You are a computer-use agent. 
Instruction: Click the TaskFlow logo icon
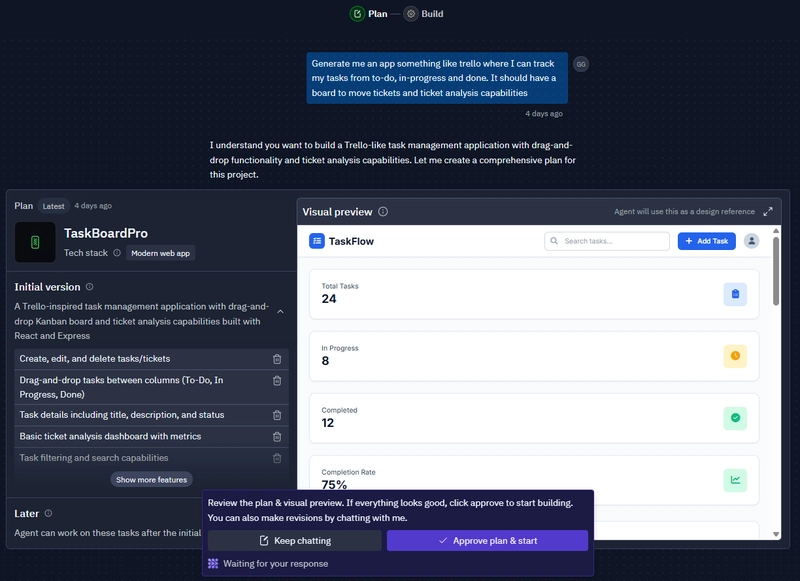[317, 241]
